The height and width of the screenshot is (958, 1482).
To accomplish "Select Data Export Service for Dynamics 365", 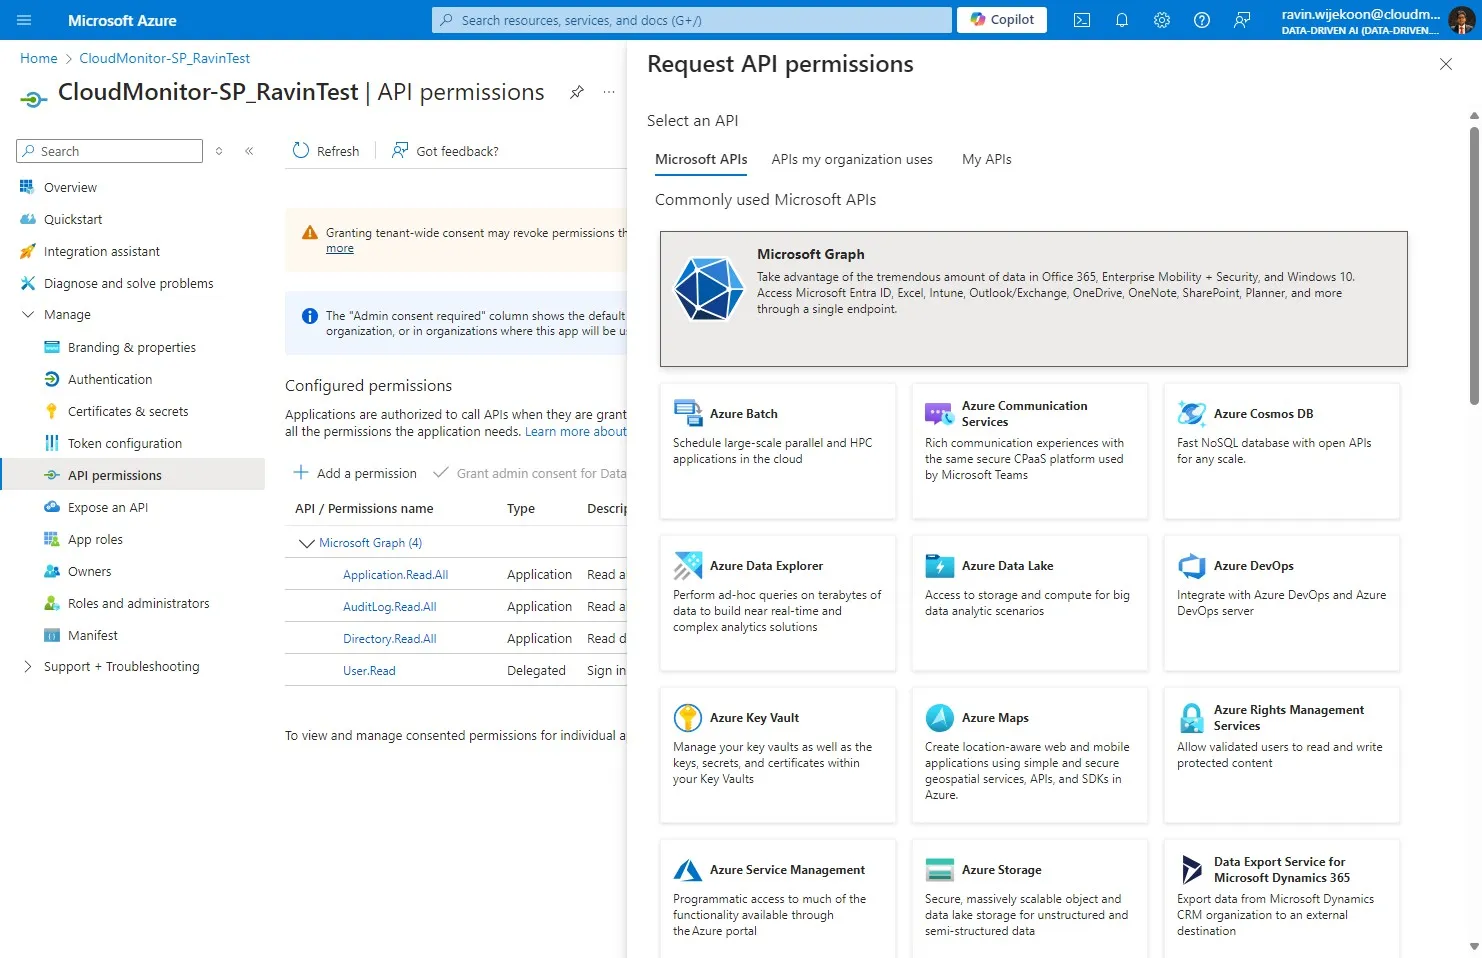I will click(1281, 899).
